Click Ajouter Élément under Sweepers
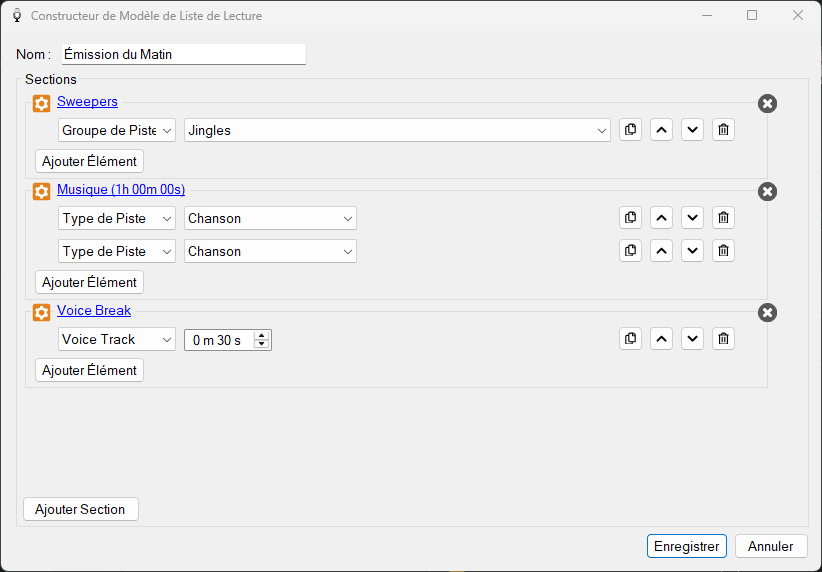Image resolution: width=822 pixels, height=572 pixels. [89, 161]
